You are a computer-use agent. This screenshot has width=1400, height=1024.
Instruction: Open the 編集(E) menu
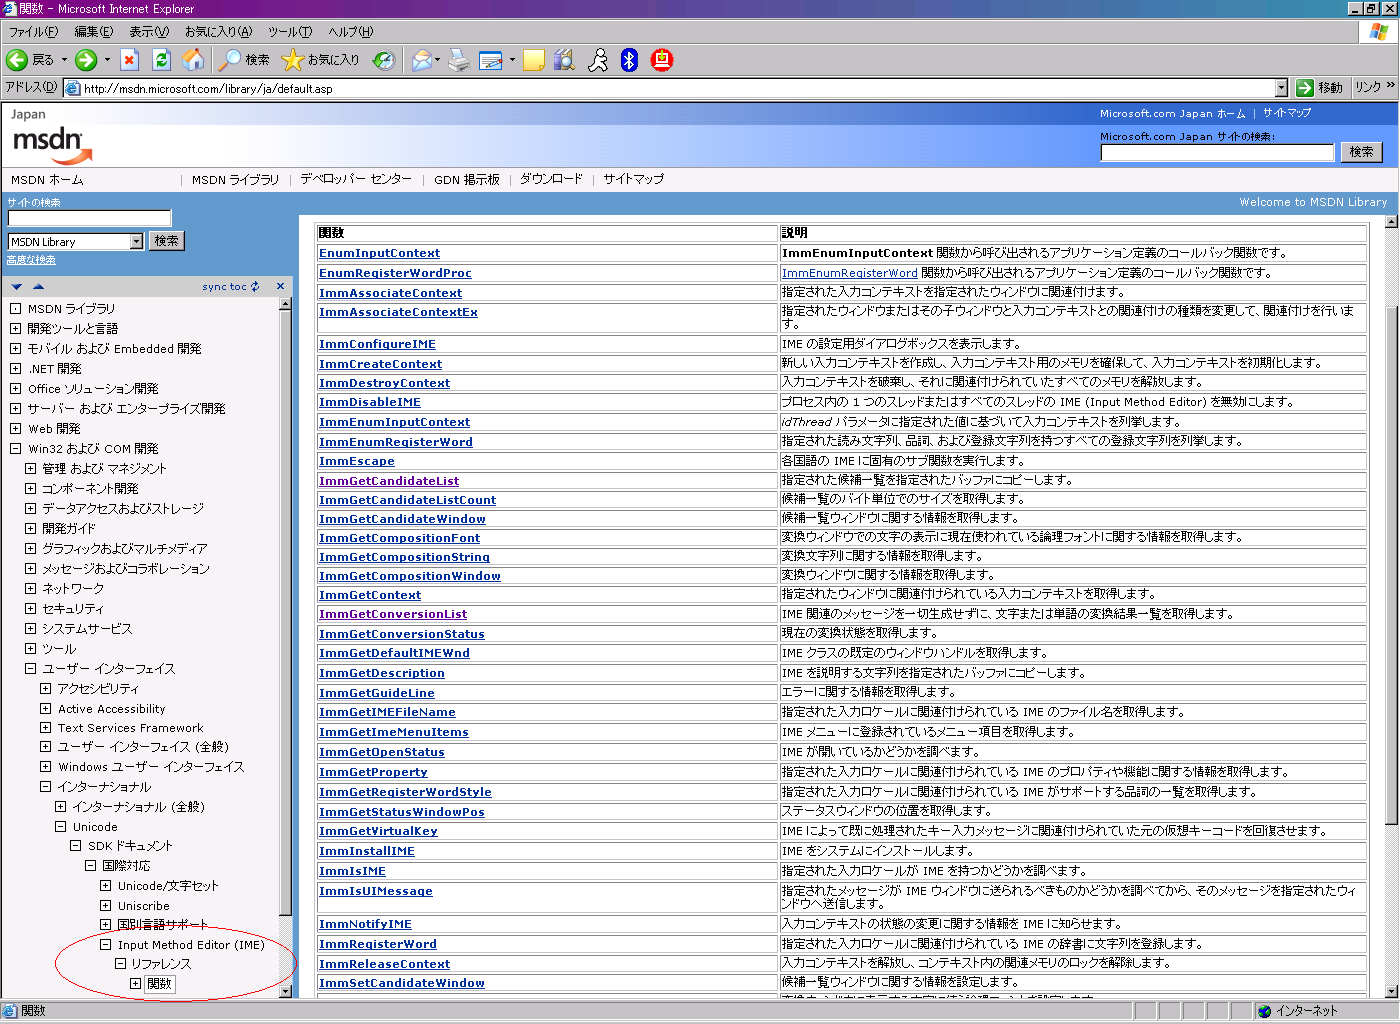click(x=93, y=32)
